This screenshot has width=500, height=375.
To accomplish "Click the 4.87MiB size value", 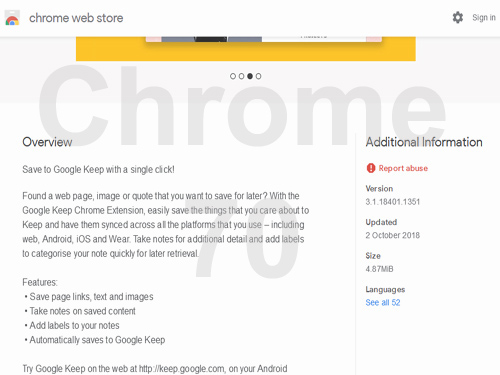I will [x=379, y=269].
